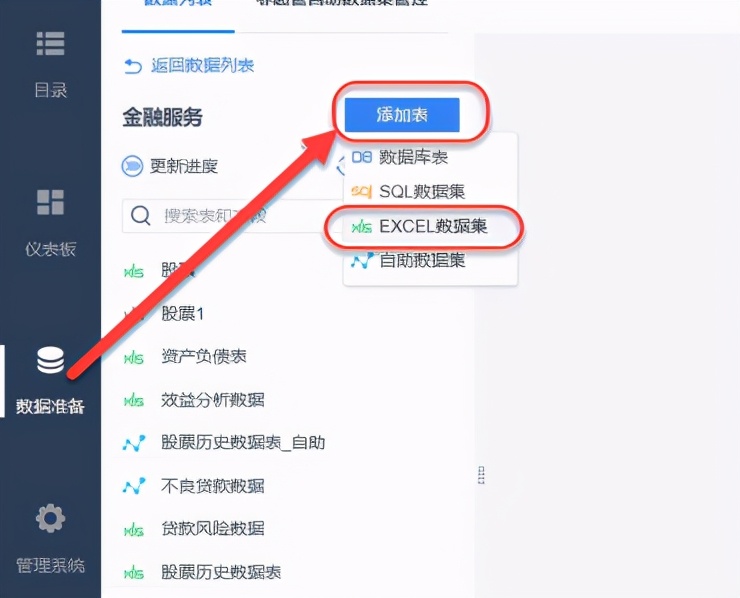Select the 数据准备 database icon

[x=50, y=360]
